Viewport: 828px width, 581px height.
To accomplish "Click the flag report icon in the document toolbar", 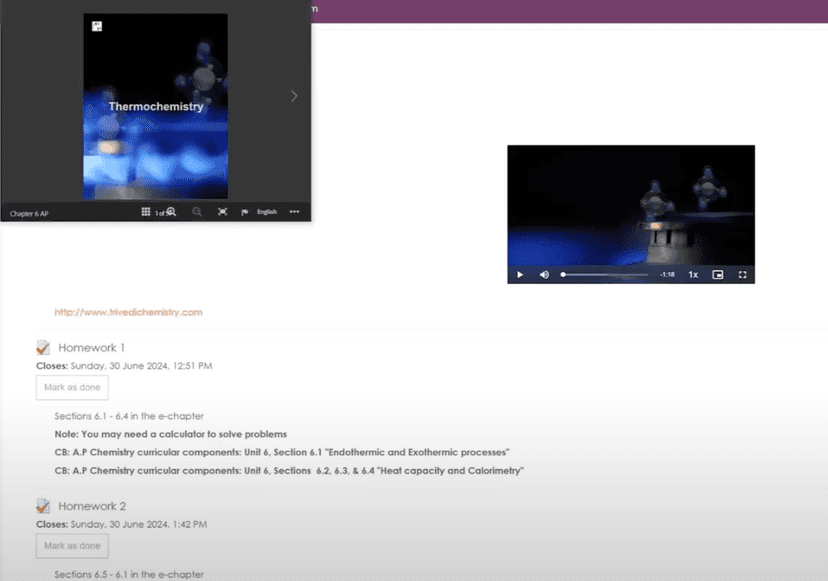I will [245, 211].
